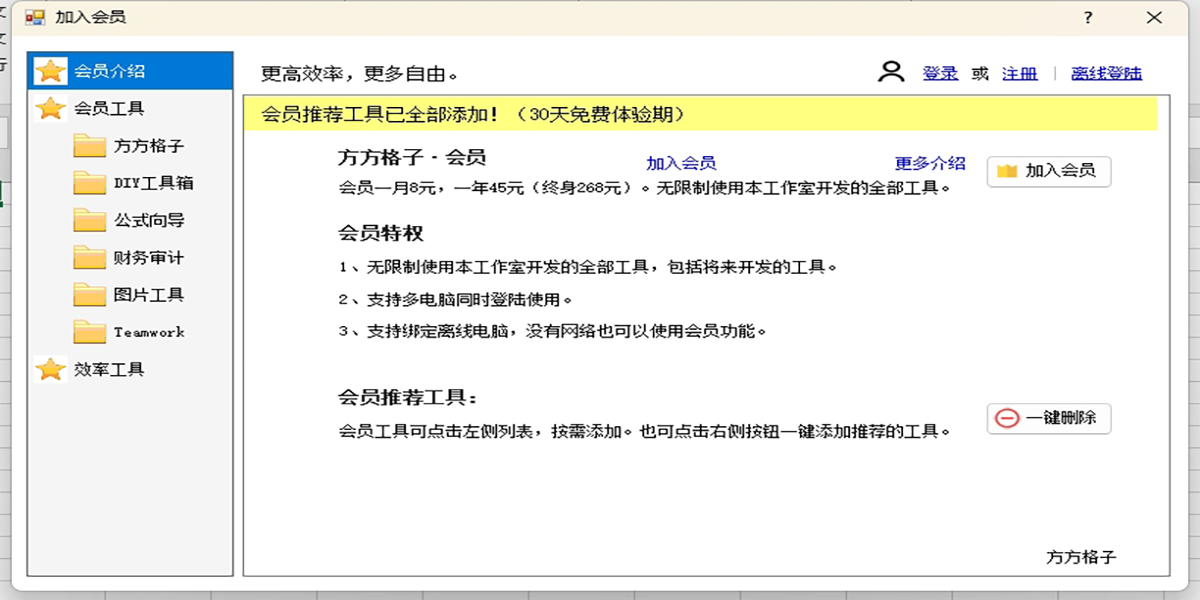Click the 离线登陆 link

pos(1106,73)
